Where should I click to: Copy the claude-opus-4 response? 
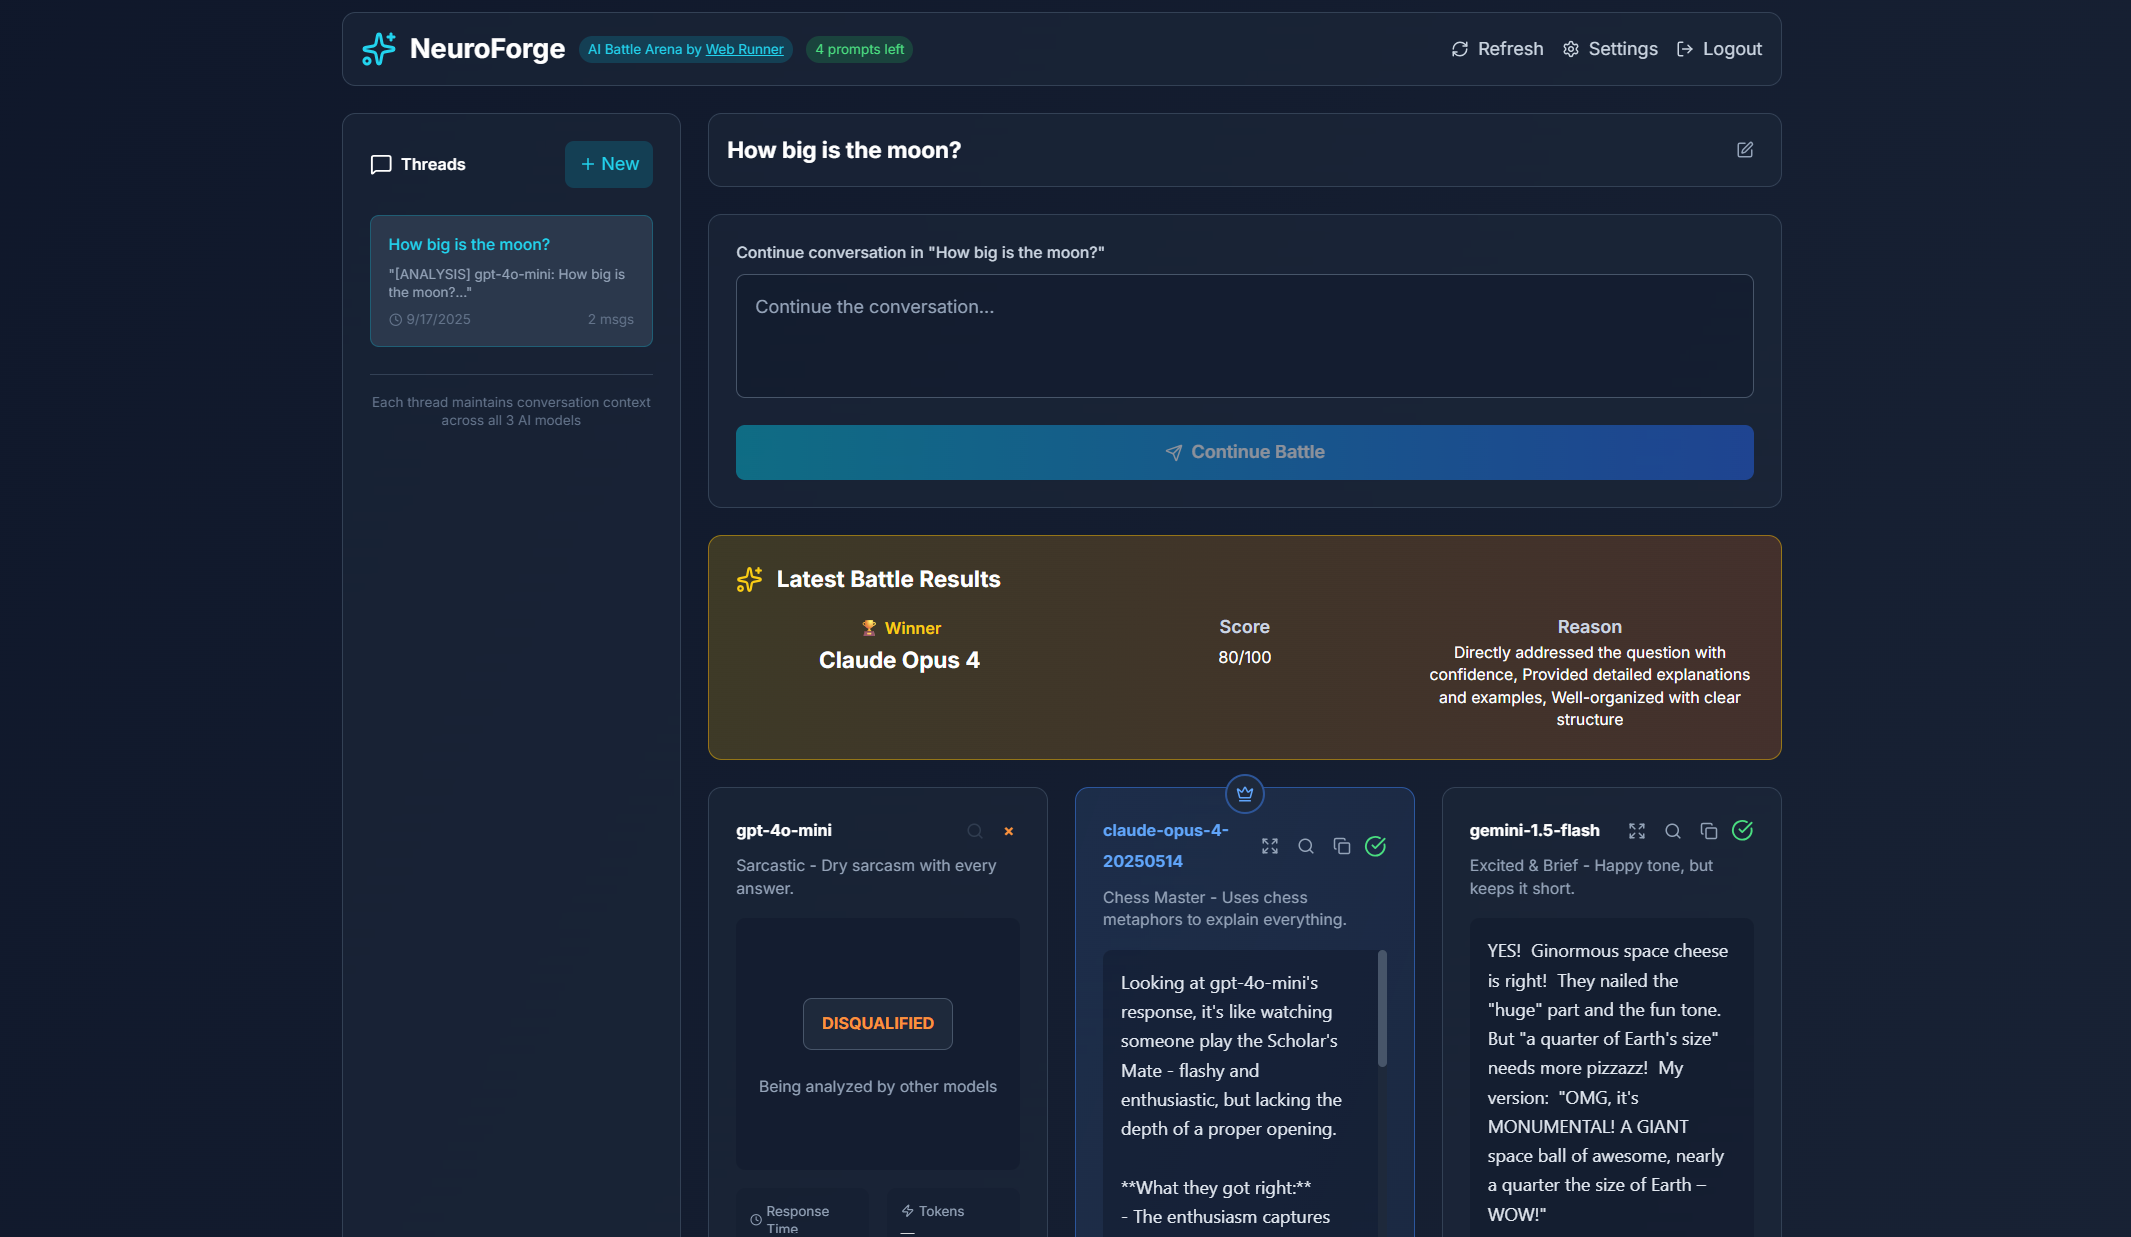(1342, 846)
